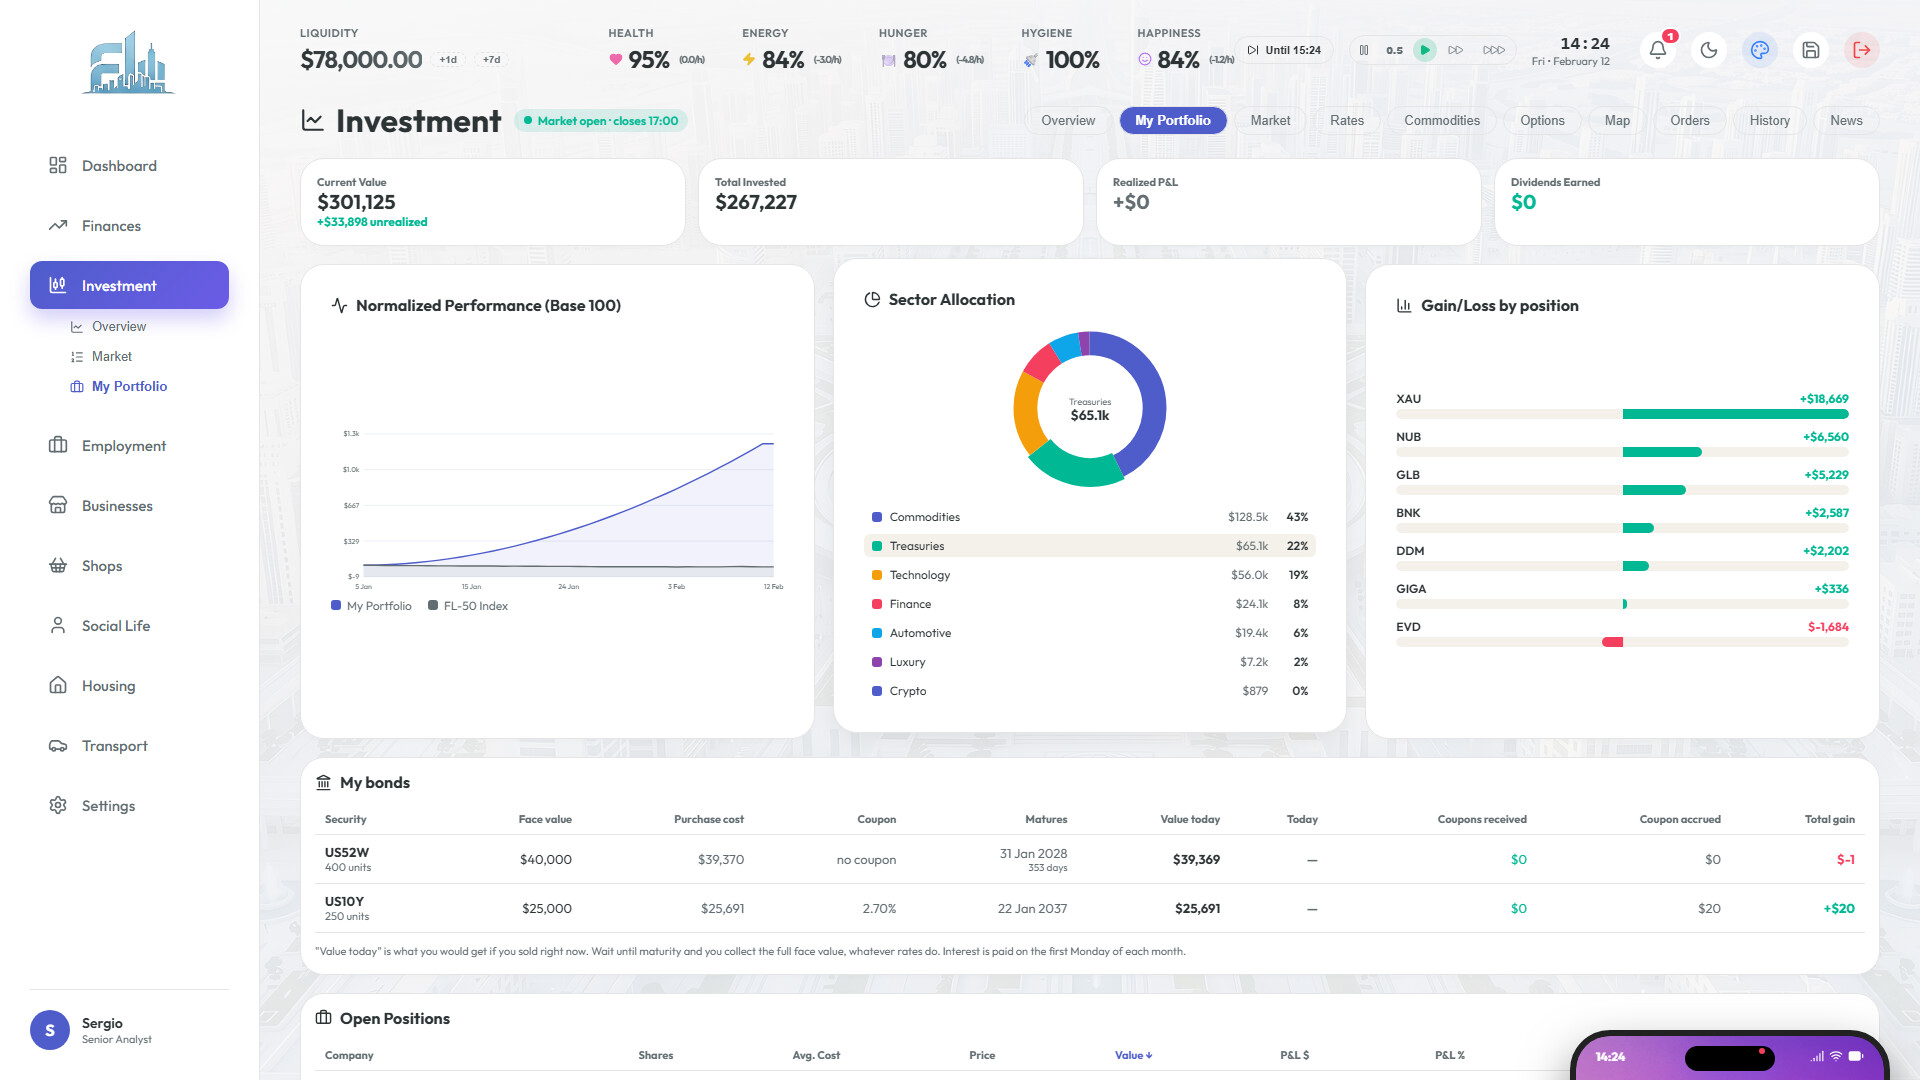Click the sector allocation donut chart
Screen dimensions: 1920x1080
[x=1090, y=409]
